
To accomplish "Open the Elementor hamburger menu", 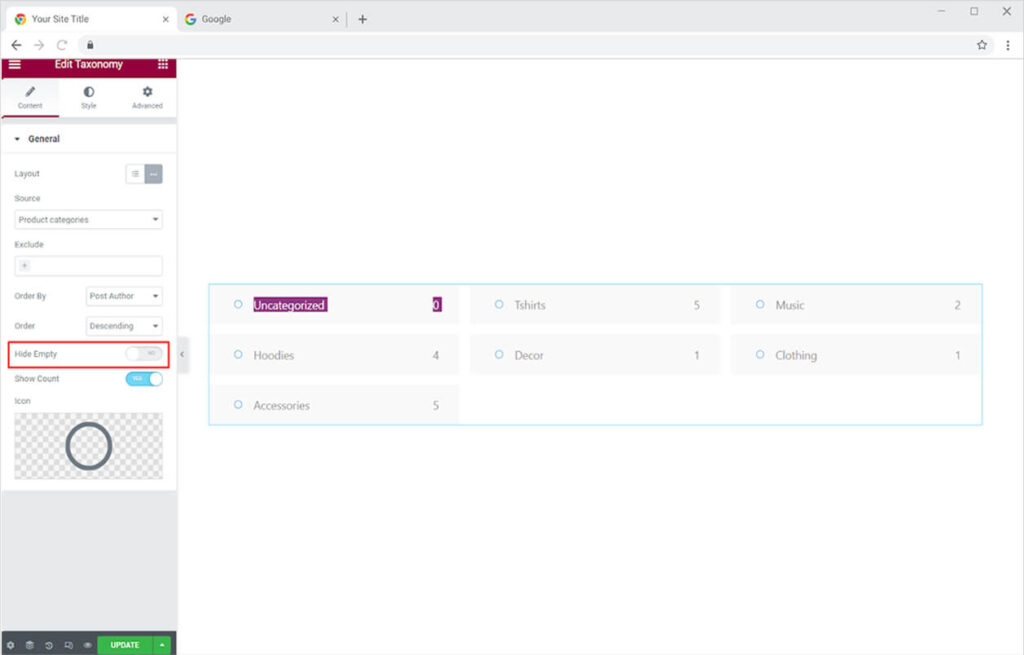I will 14,64.
